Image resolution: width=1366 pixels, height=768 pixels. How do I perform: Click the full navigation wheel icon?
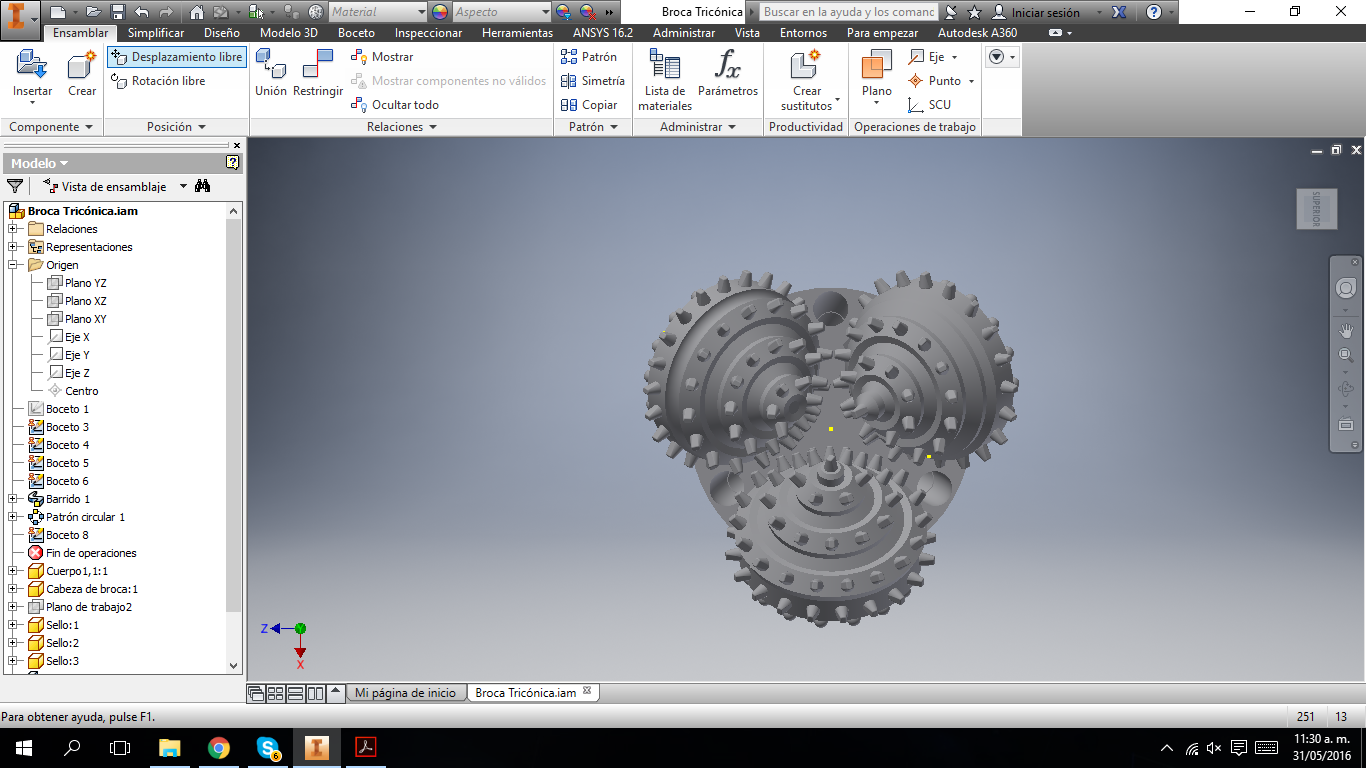[1346, 288]
